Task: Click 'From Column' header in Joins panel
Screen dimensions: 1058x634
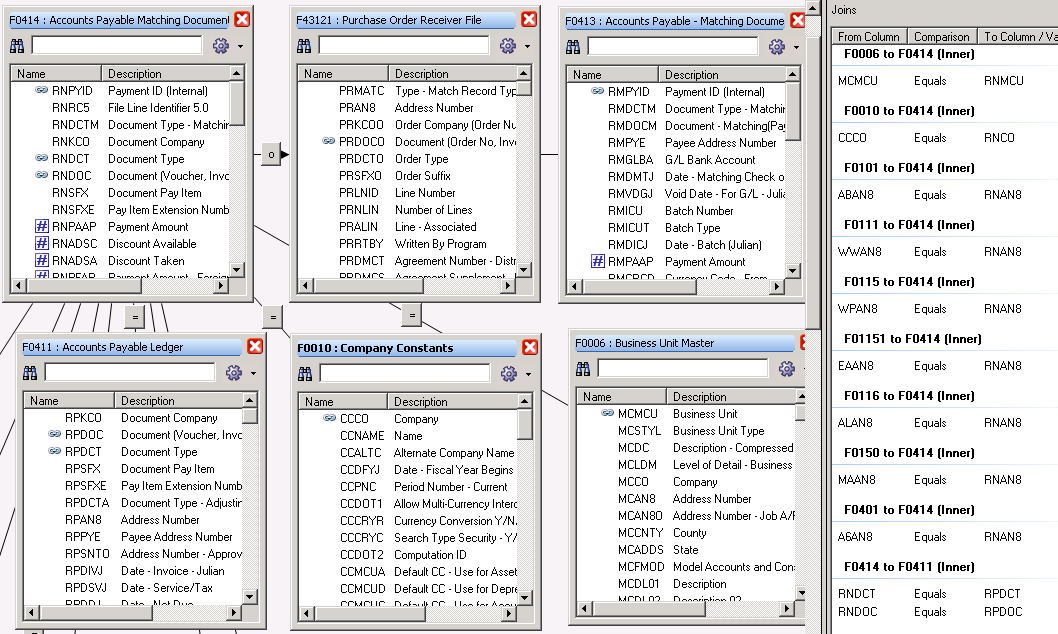Action: (869, 37)
